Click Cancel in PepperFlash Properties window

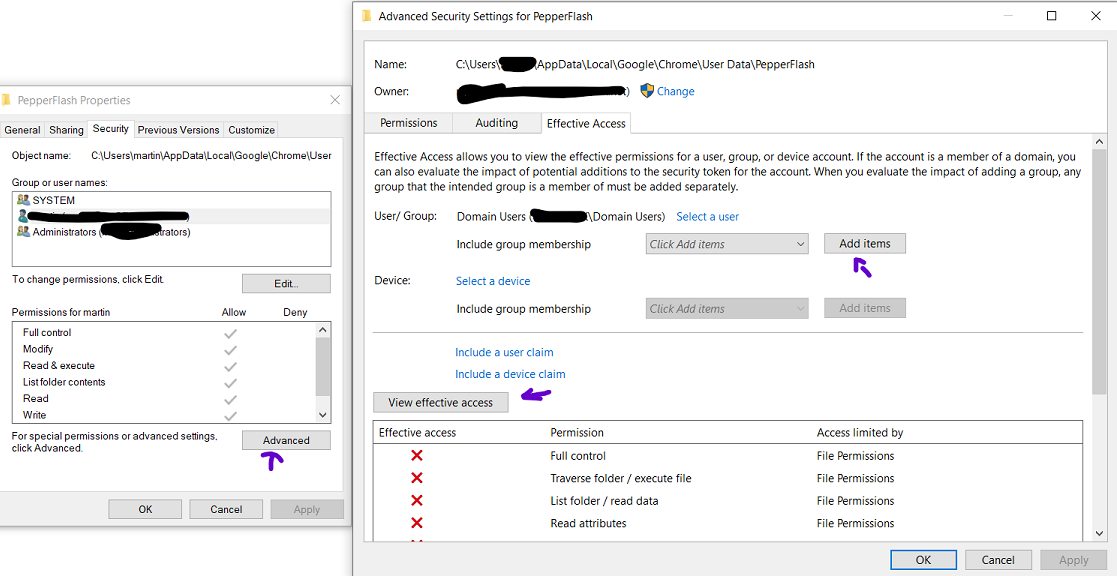coord(227,509)
